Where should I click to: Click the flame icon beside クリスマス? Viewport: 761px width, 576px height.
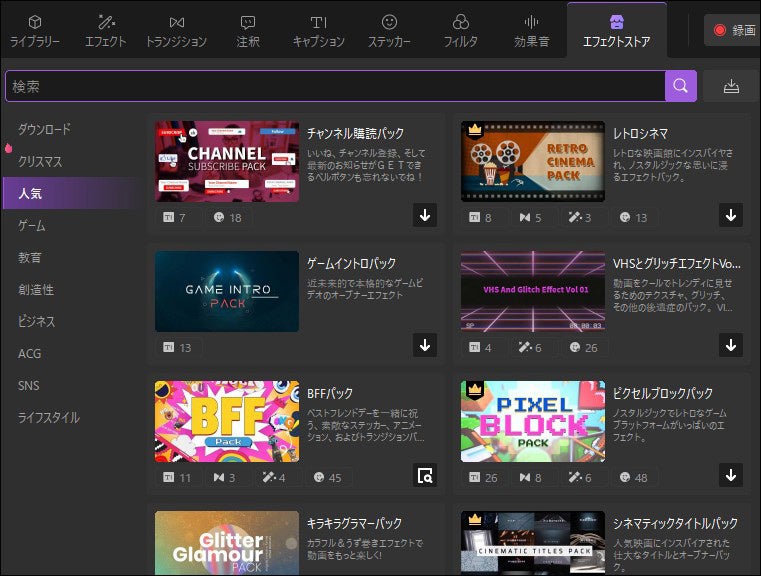tap(8, 148)
